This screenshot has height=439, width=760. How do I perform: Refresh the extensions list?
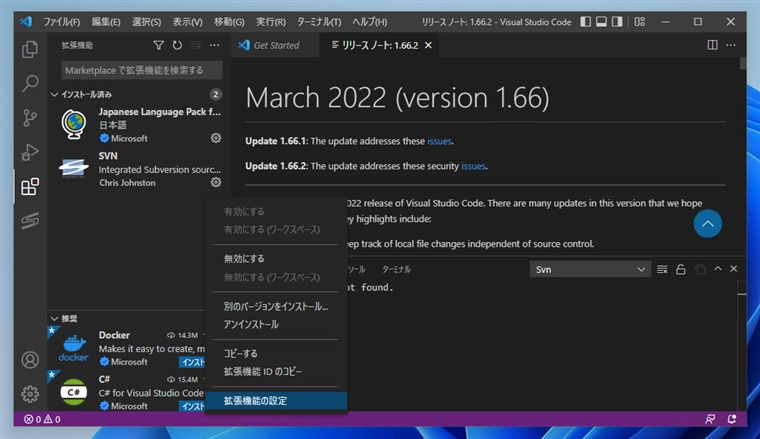click(x=177, y=45)
